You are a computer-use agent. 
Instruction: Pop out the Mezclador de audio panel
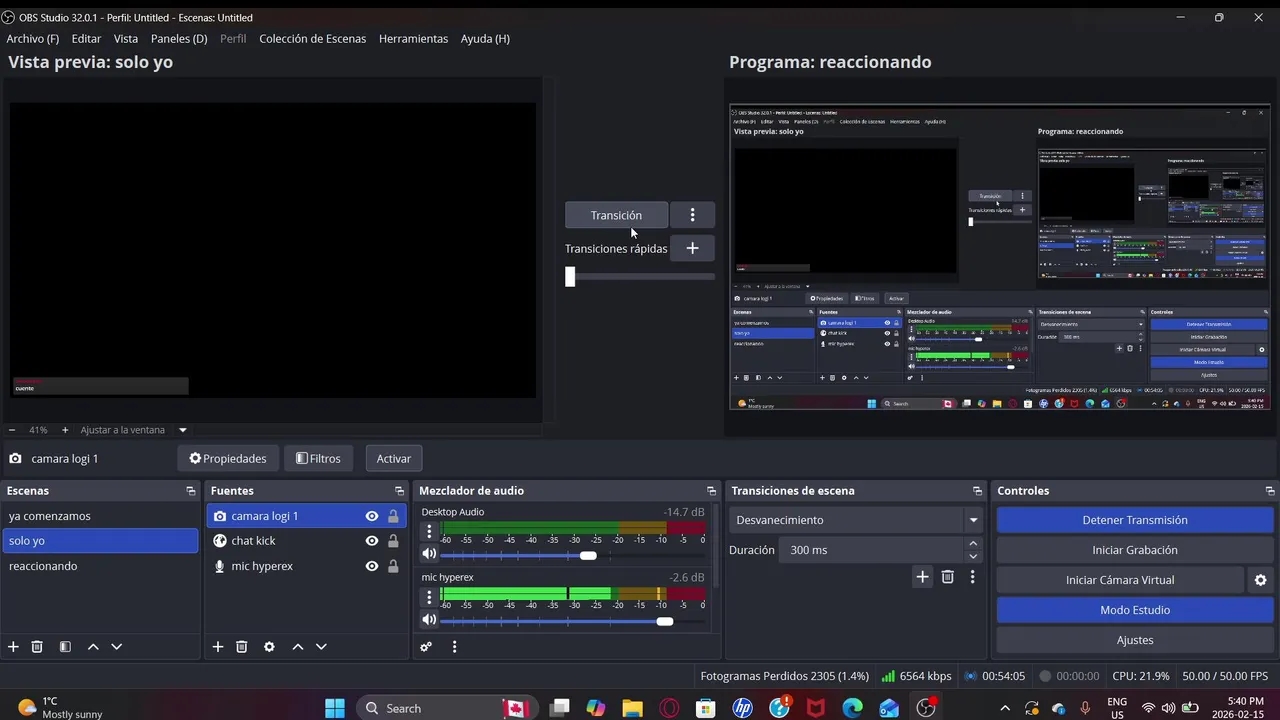tap(711, 491)
